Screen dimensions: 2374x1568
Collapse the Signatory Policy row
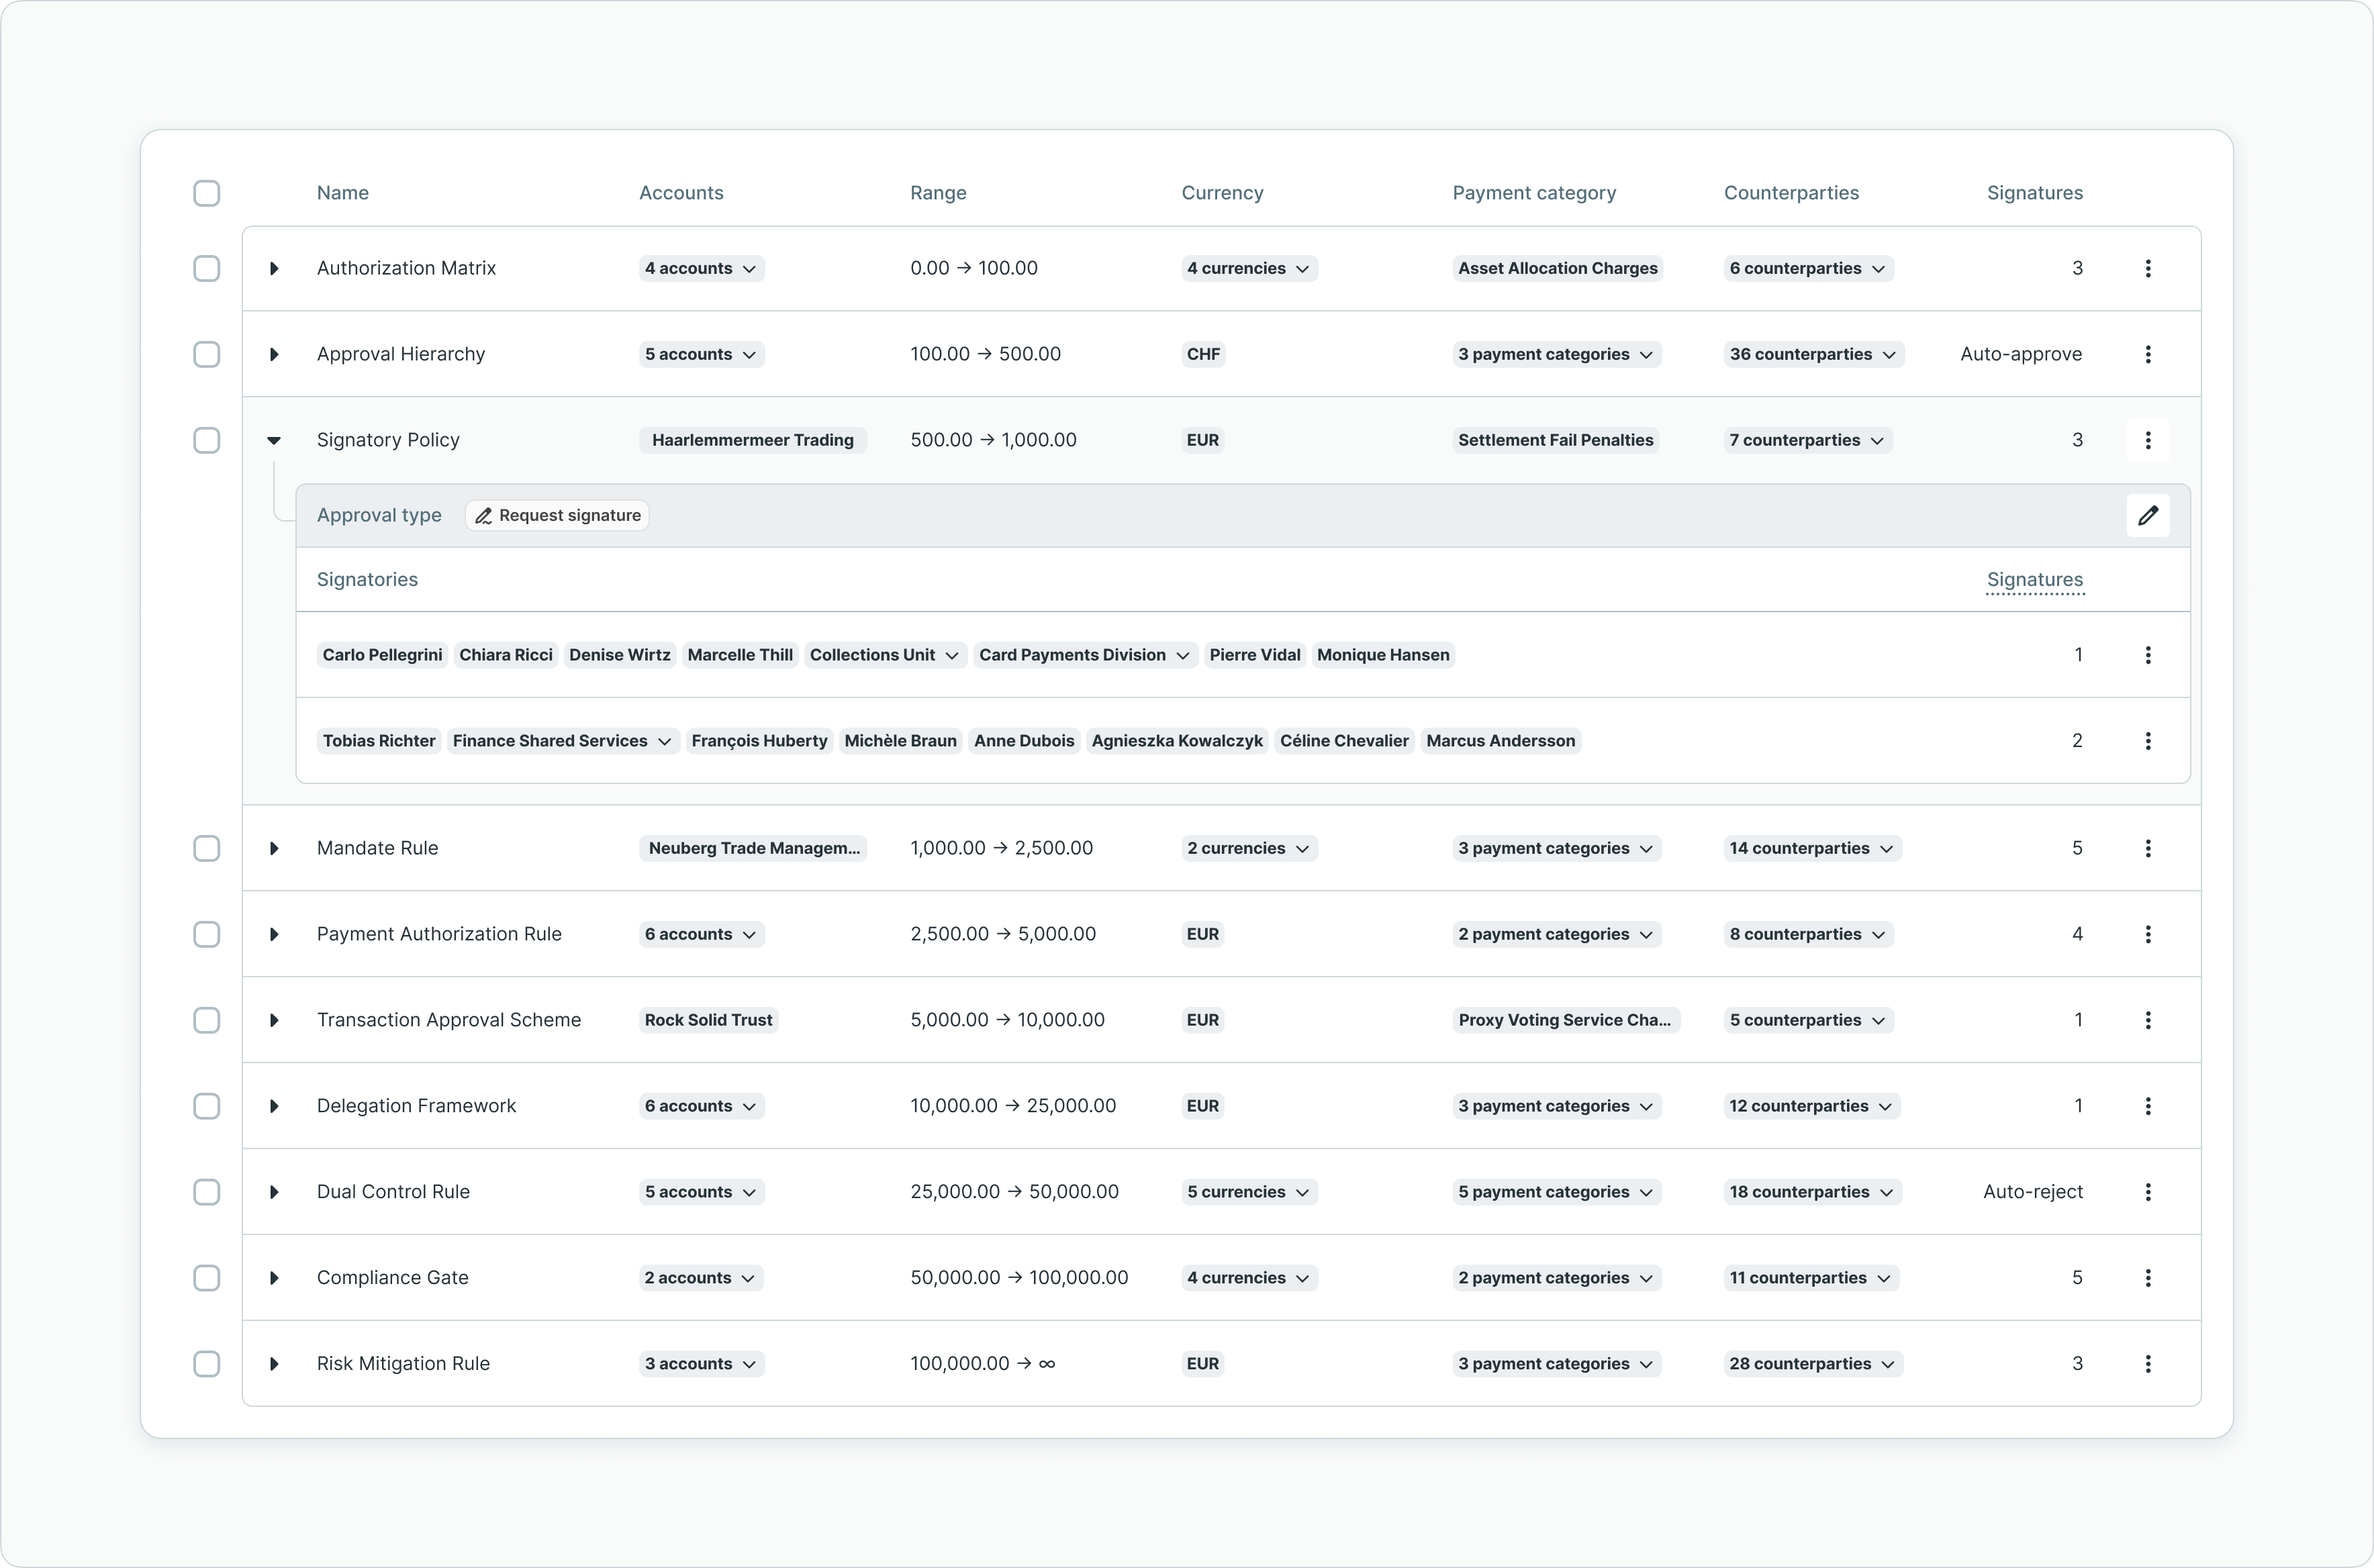point(273,440)
